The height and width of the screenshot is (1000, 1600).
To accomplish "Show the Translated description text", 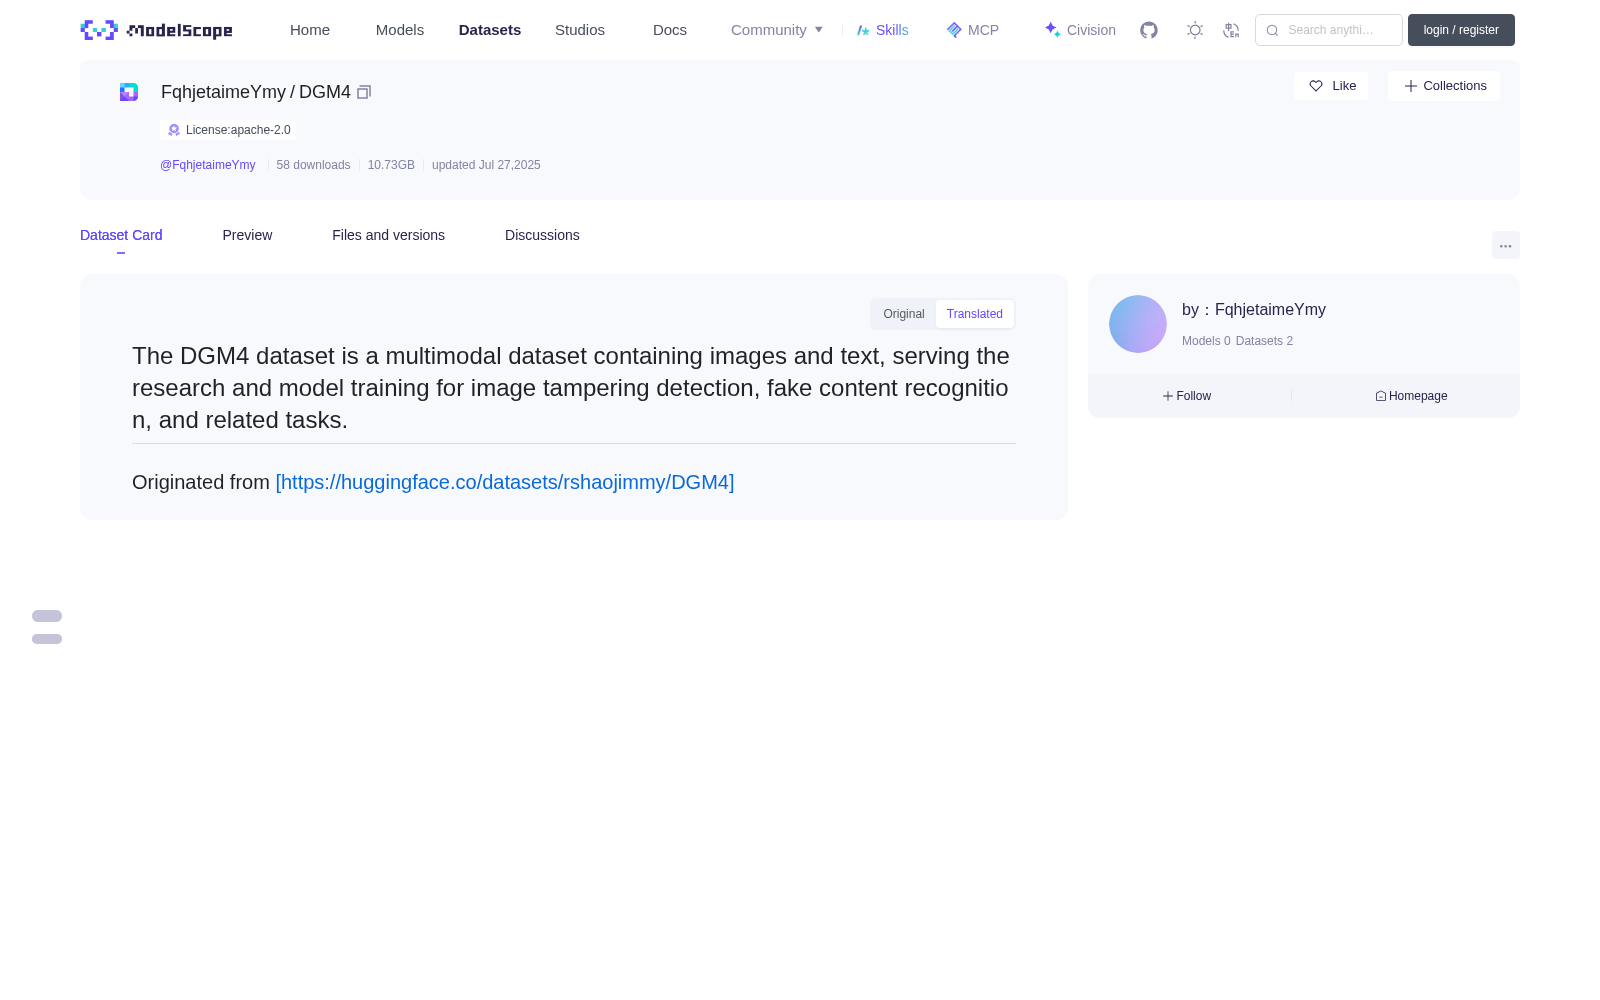I will 975,314.
